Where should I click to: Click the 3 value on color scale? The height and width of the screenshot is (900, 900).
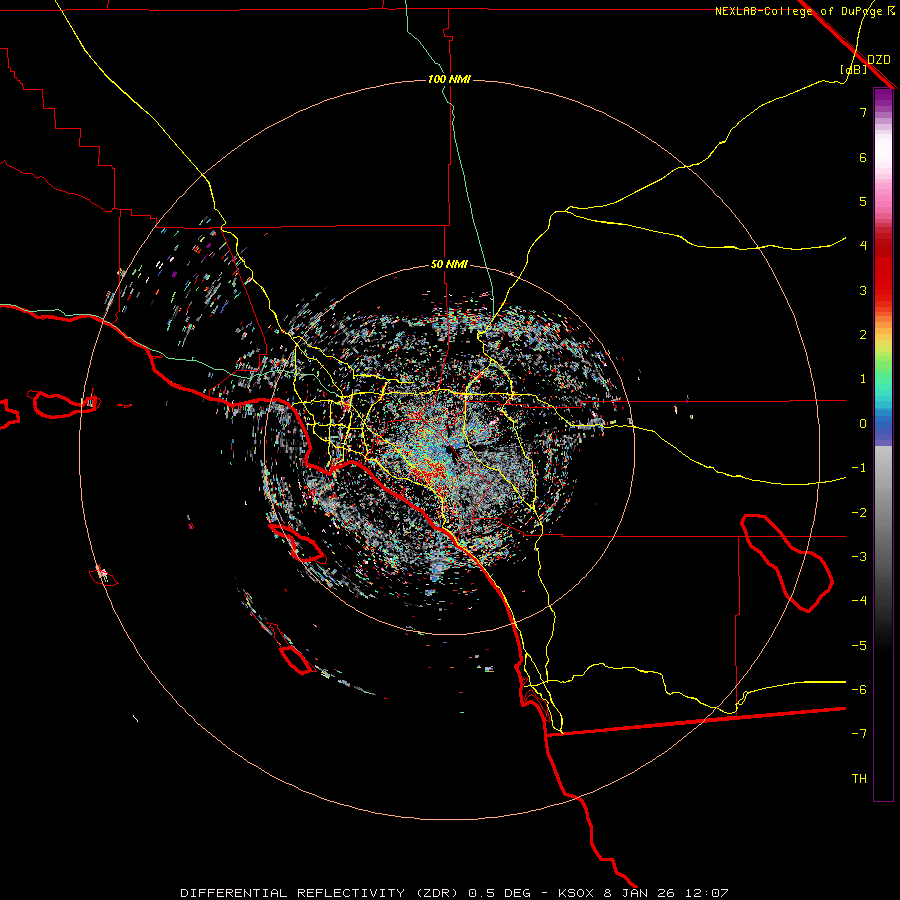tap(863, 290)
